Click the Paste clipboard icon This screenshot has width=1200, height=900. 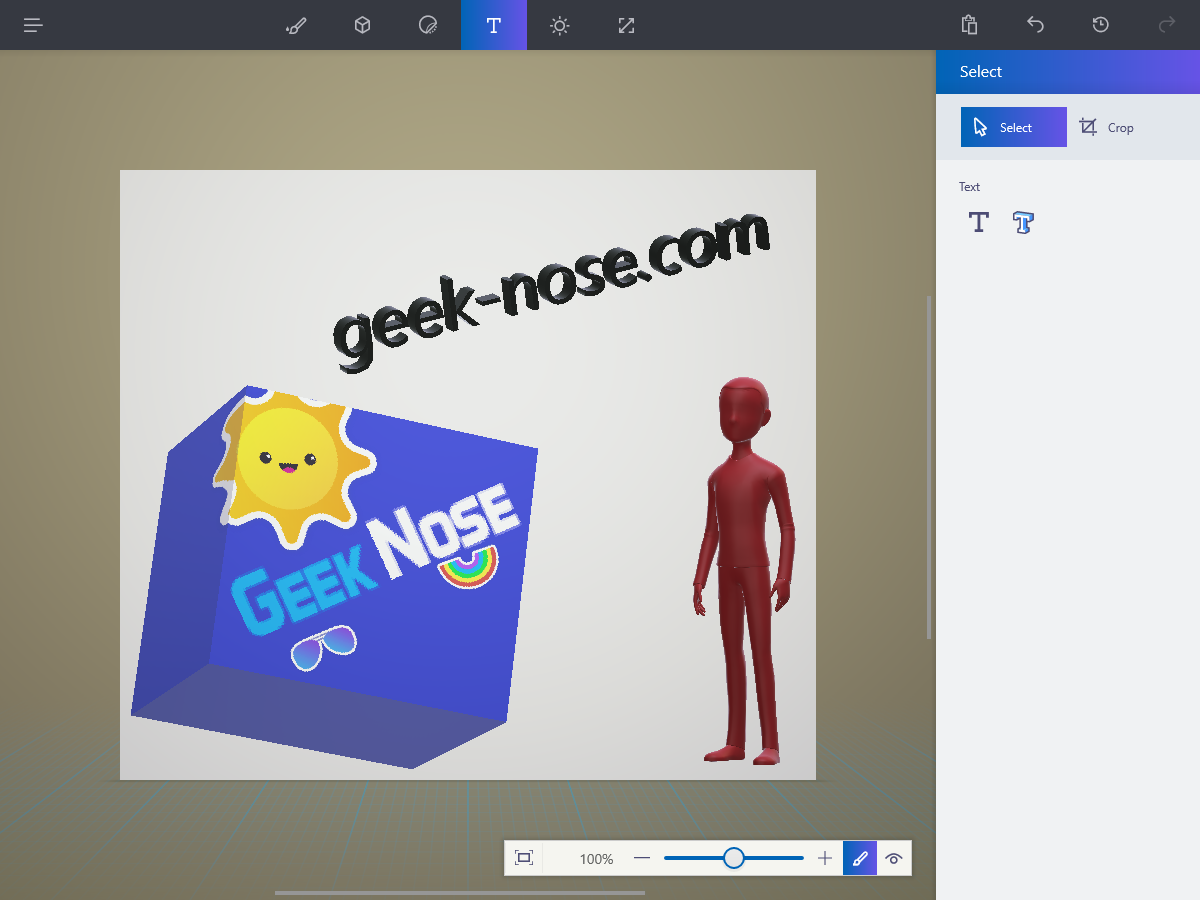[969, 25]
